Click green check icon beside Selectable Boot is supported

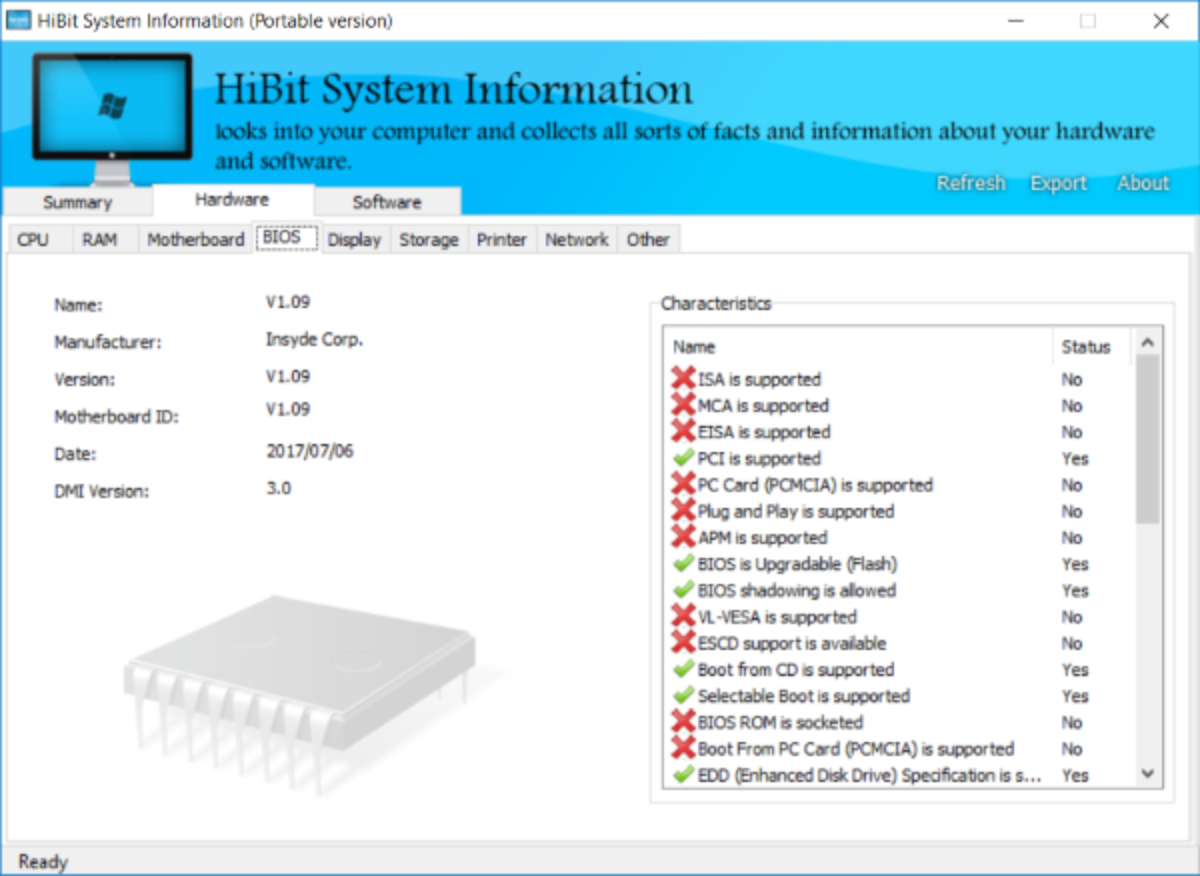683,696
